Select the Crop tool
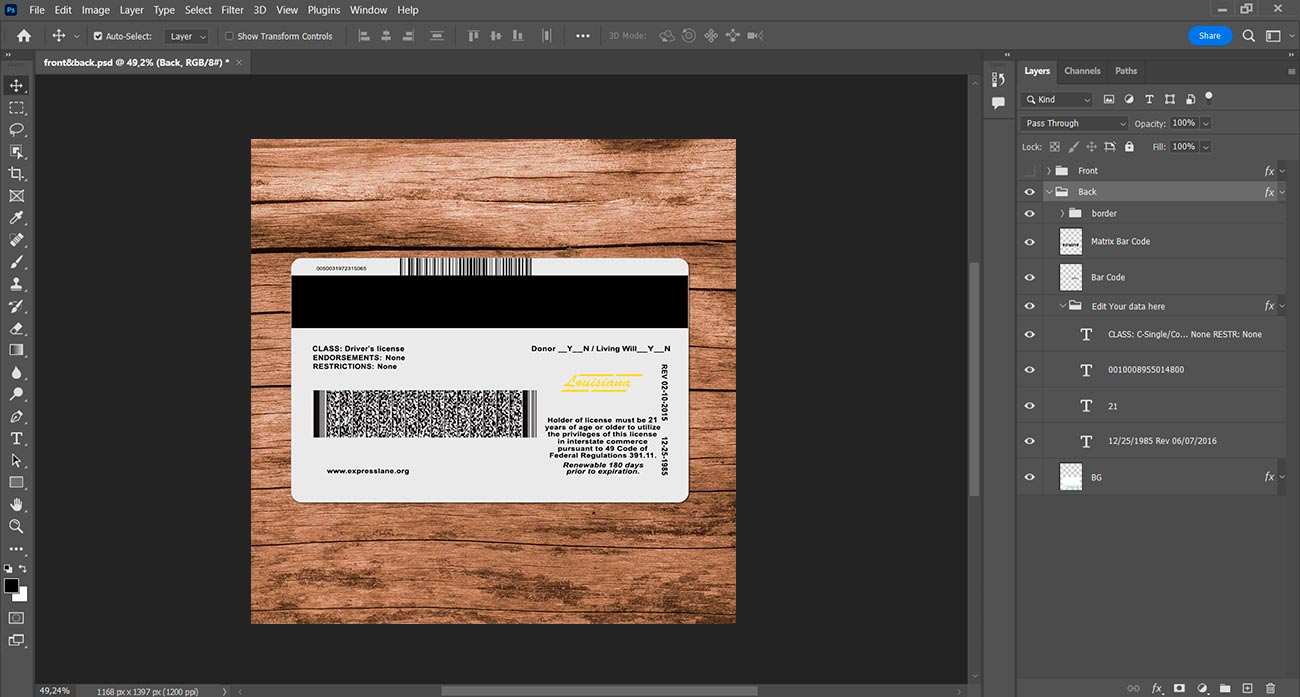 16,173
